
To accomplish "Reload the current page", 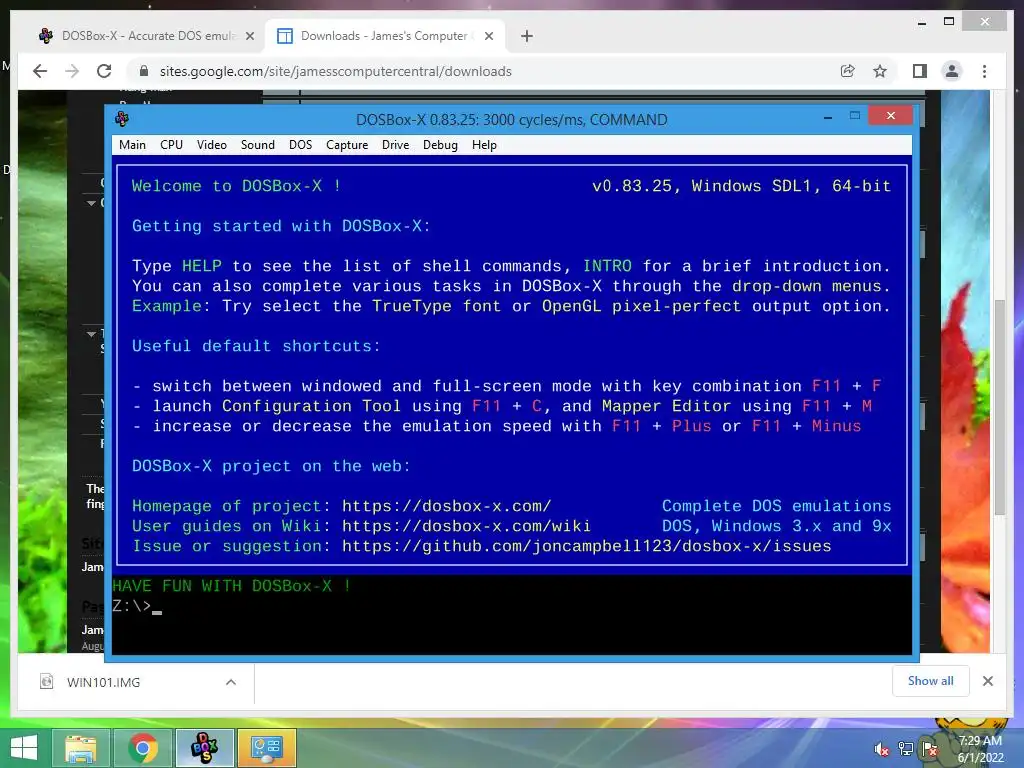I will (104, 71).
